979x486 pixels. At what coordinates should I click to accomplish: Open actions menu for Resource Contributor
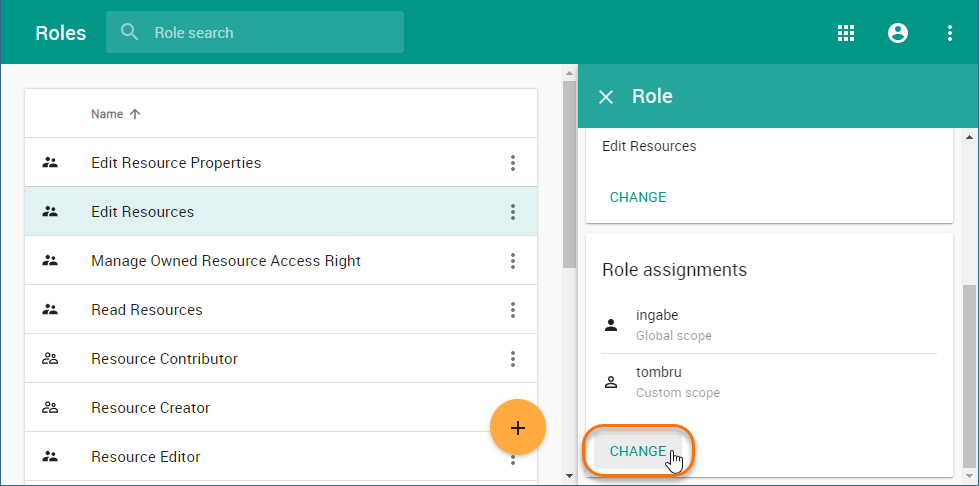(513, 359)
